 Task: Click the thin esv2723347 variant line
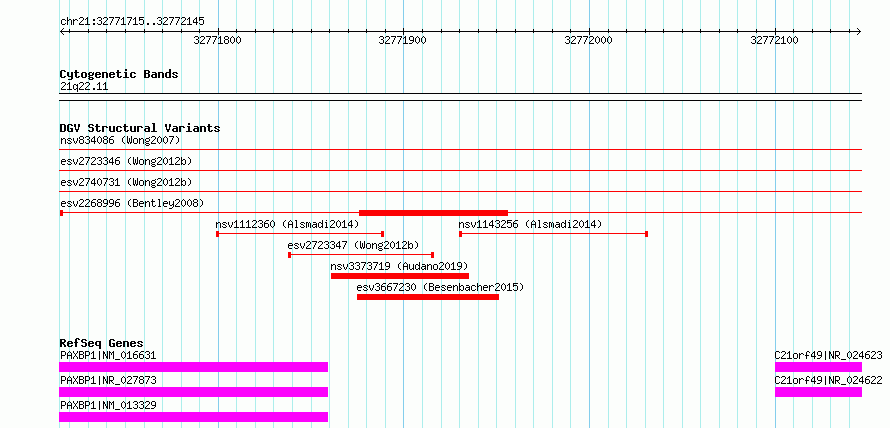(x=361, y=255)
